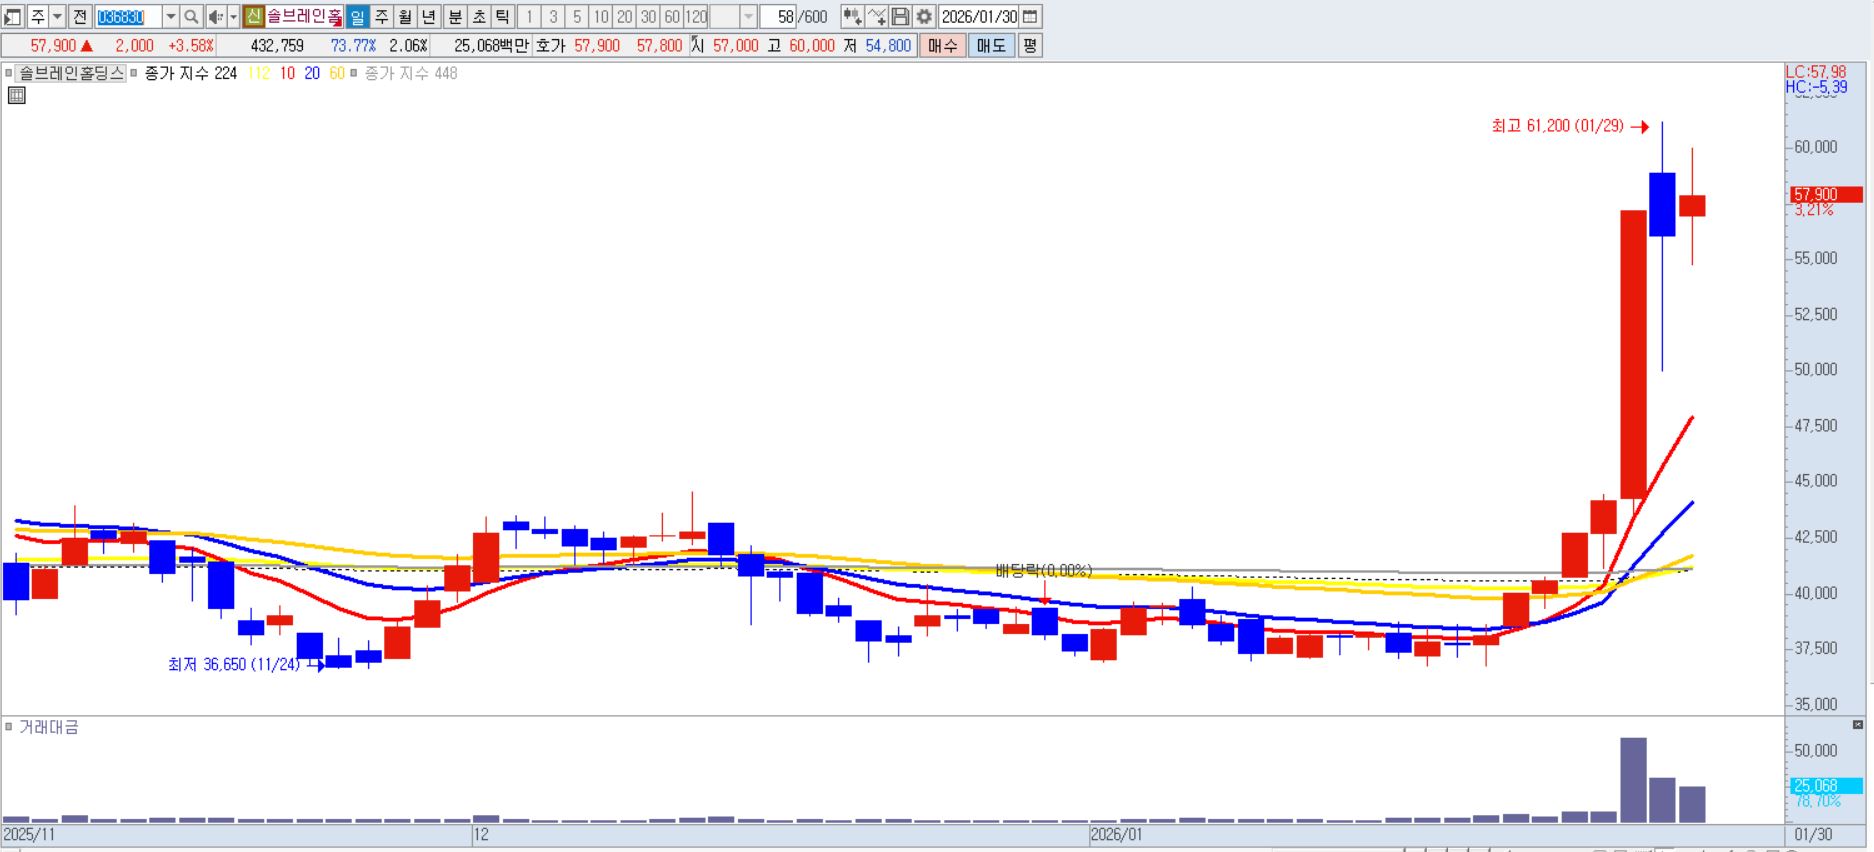The image size is (1874, 852).
Task: Open the calendar date picker icon
Action: [1030, 17]
